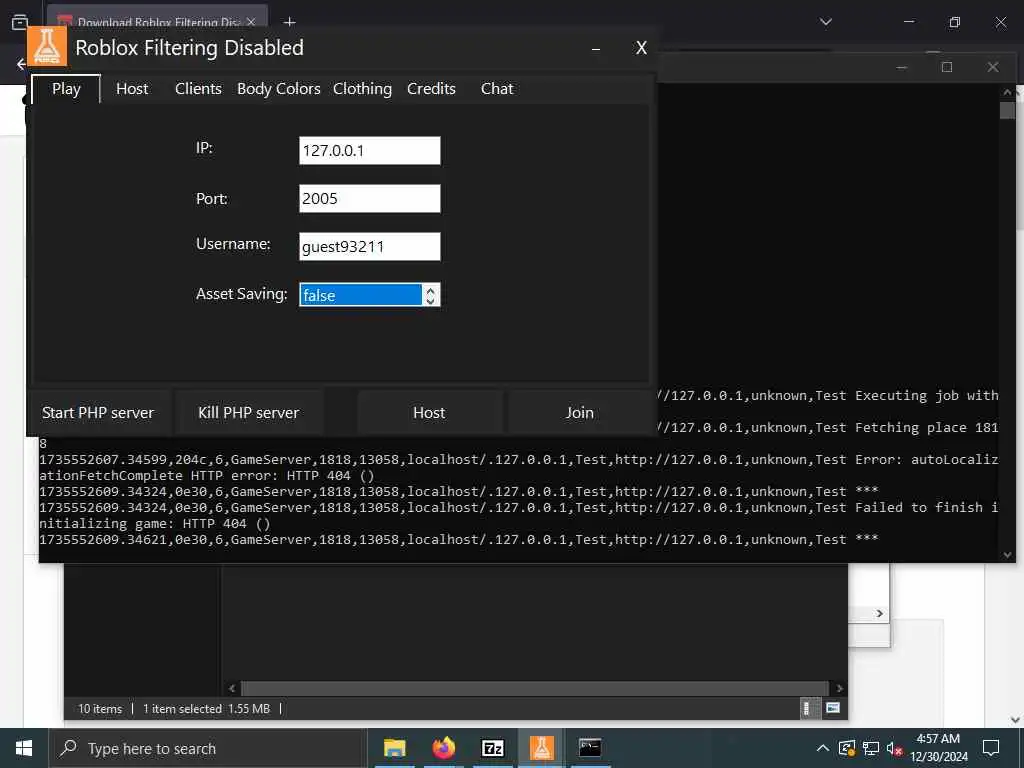The image size is (1024, 768).
Task: Switch to the Play tab
Action: pyautogui.click(x=66, y=89)
